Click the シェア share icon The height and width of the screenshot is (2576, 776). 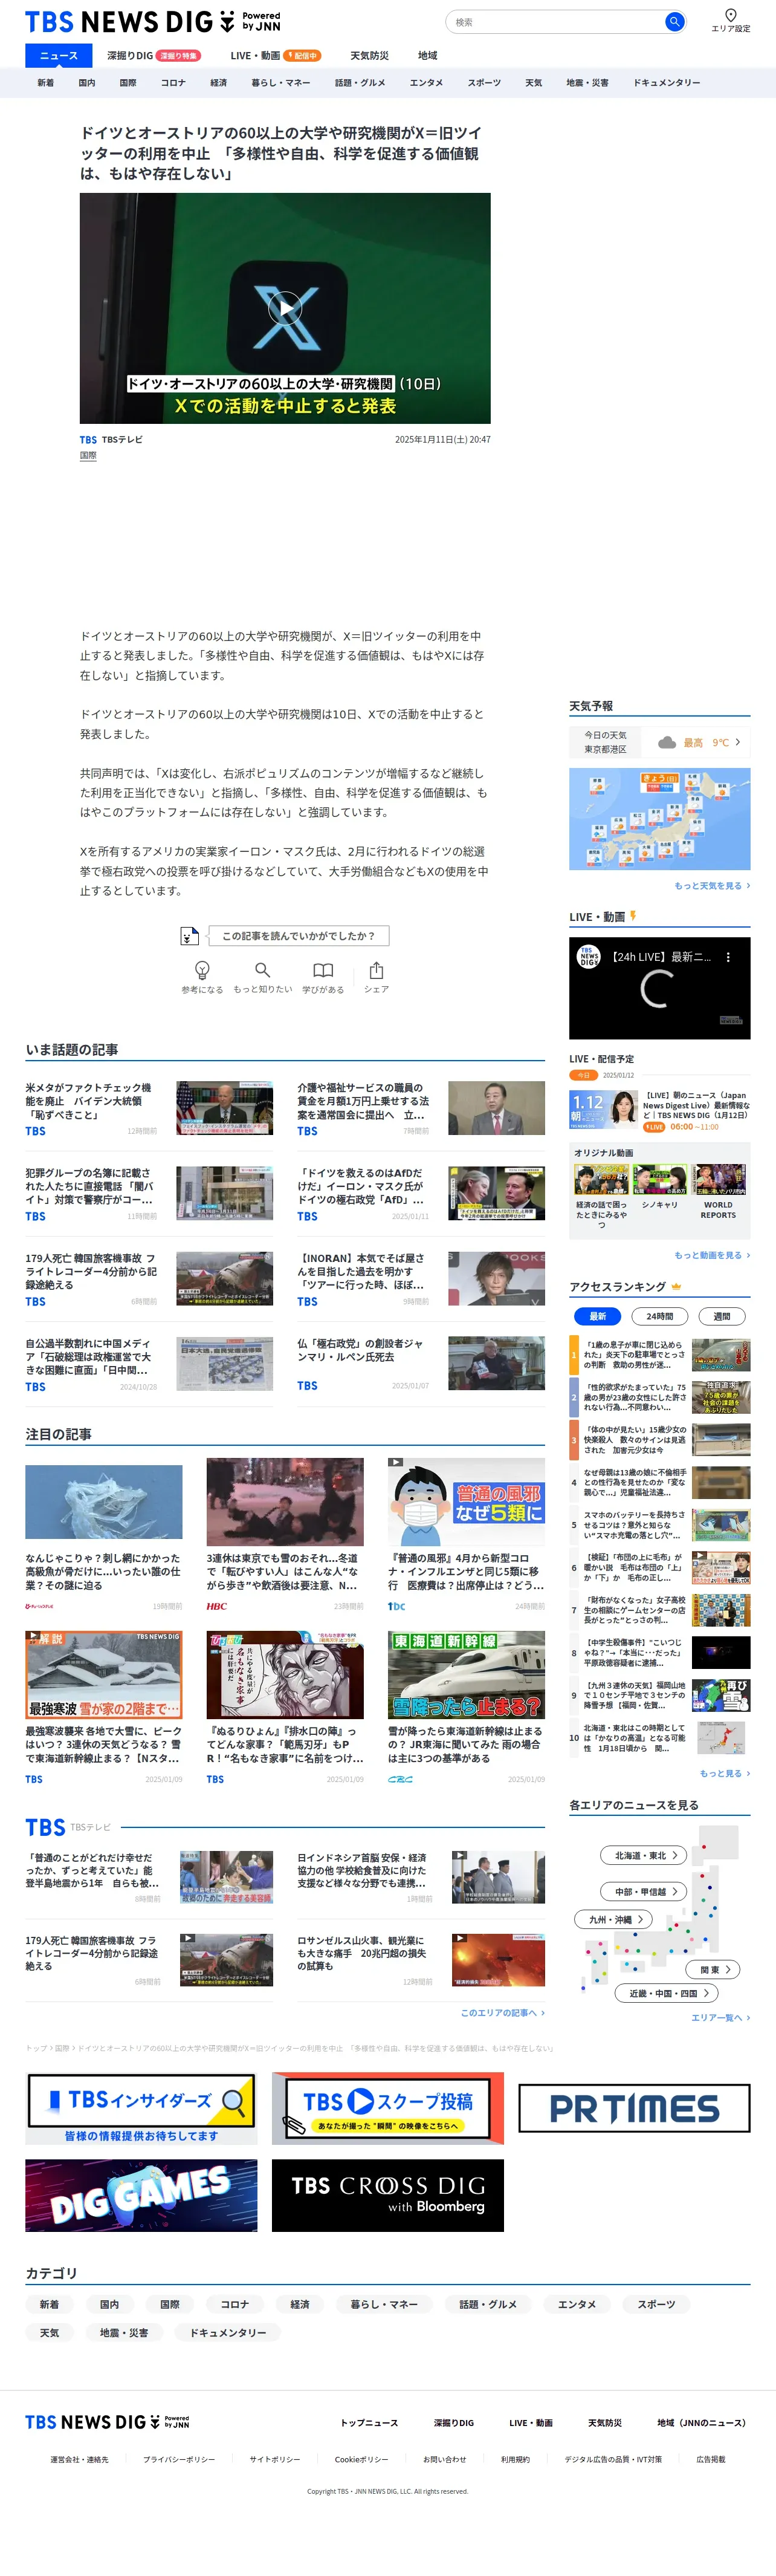[376, 970]
